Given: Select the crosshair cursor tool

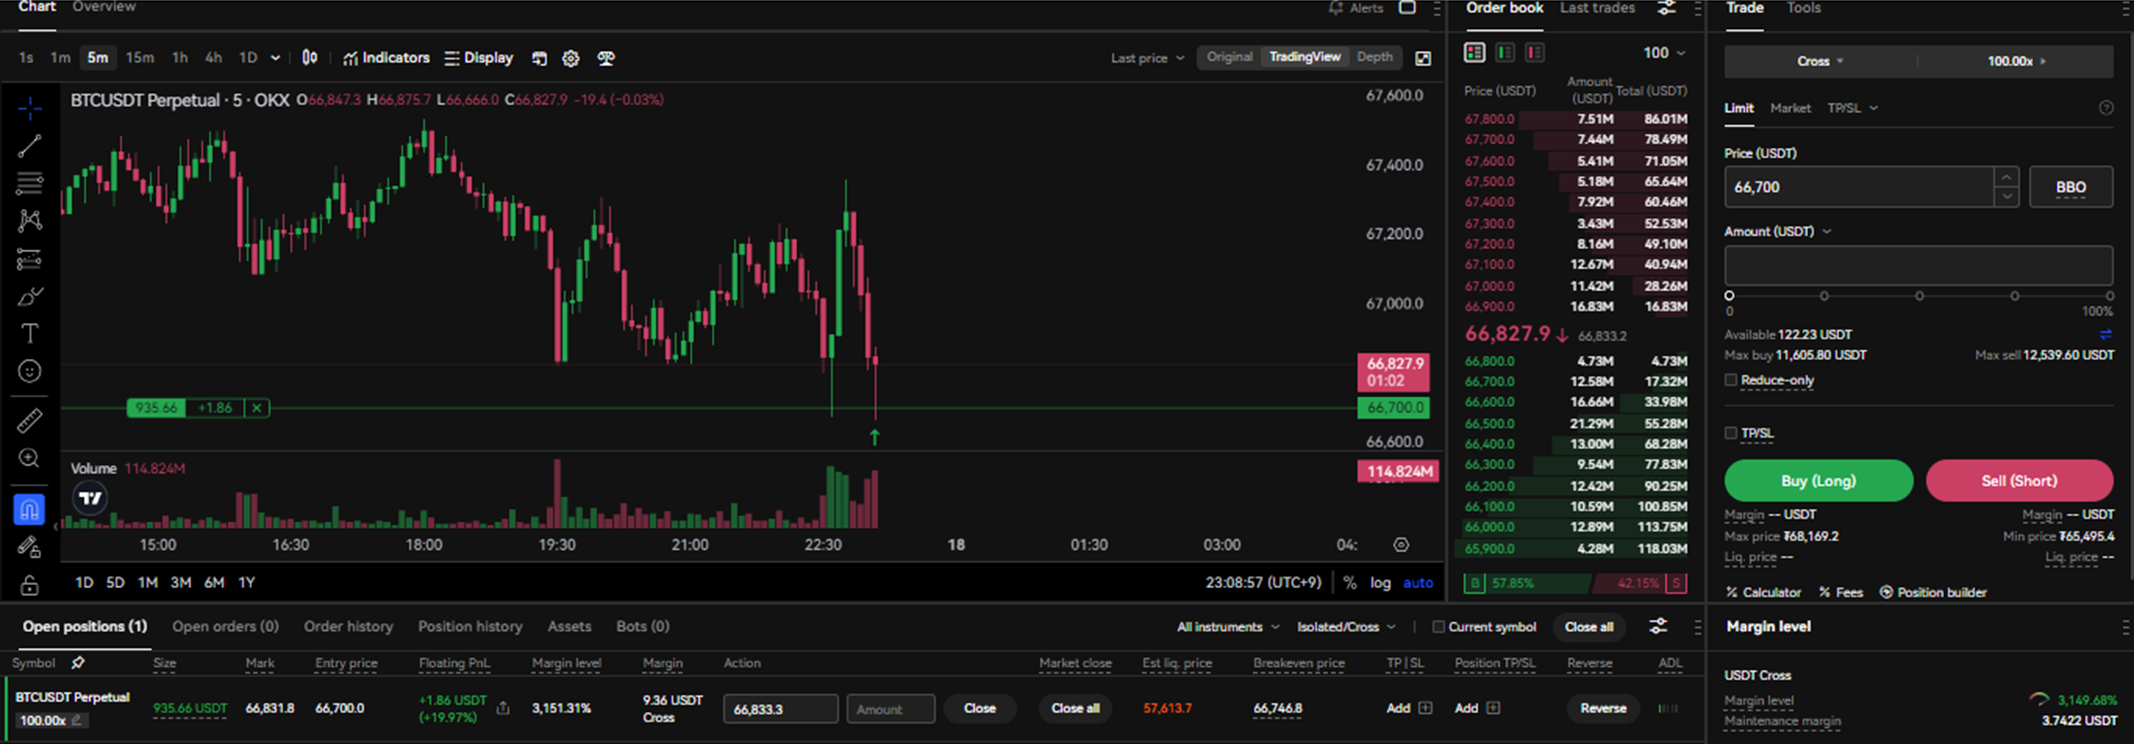Looking at the screenshot, I should click(29, 108).
